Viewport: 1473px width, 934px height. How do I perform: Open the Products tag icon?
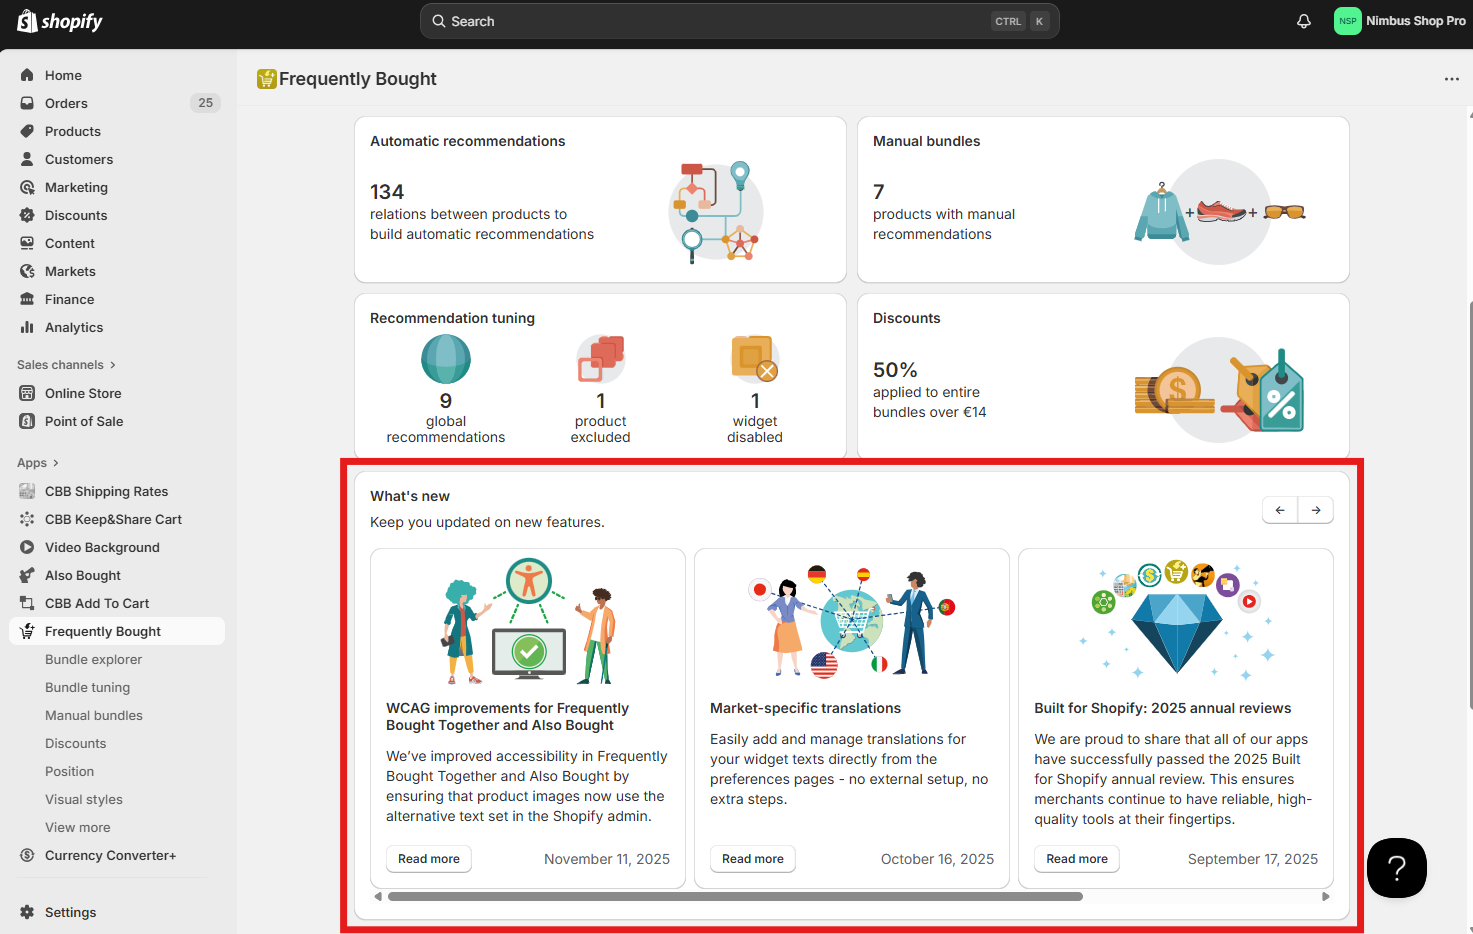[27, 131]
